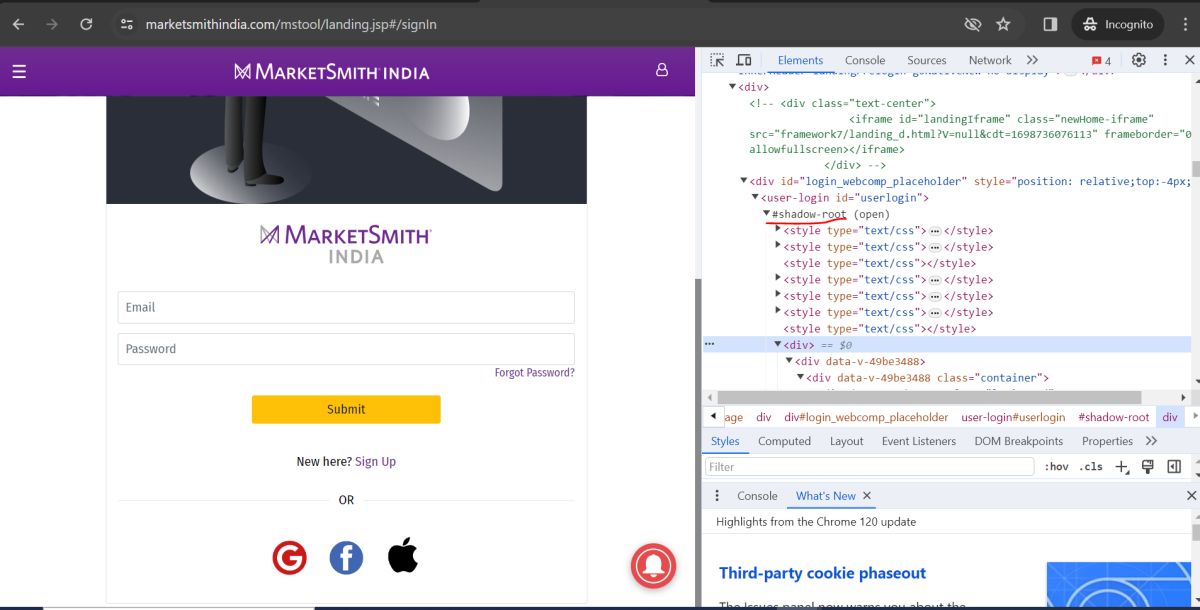View site information icon in address bar

(x=126, y=24)
